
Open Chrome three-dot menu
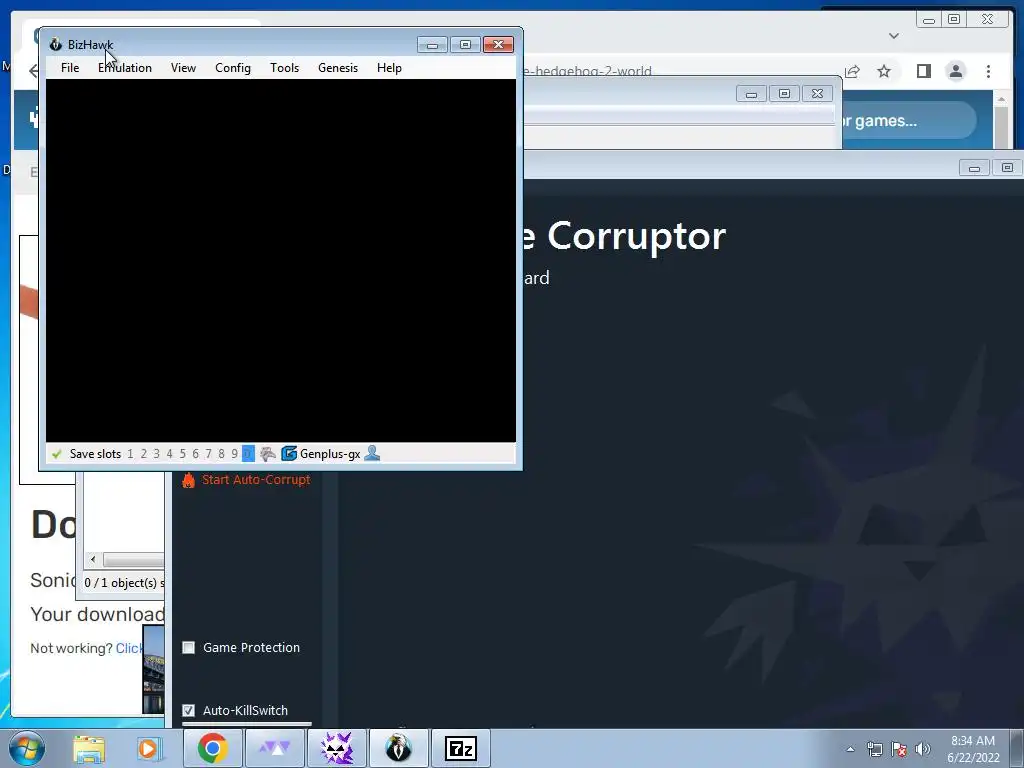[988, 71]
